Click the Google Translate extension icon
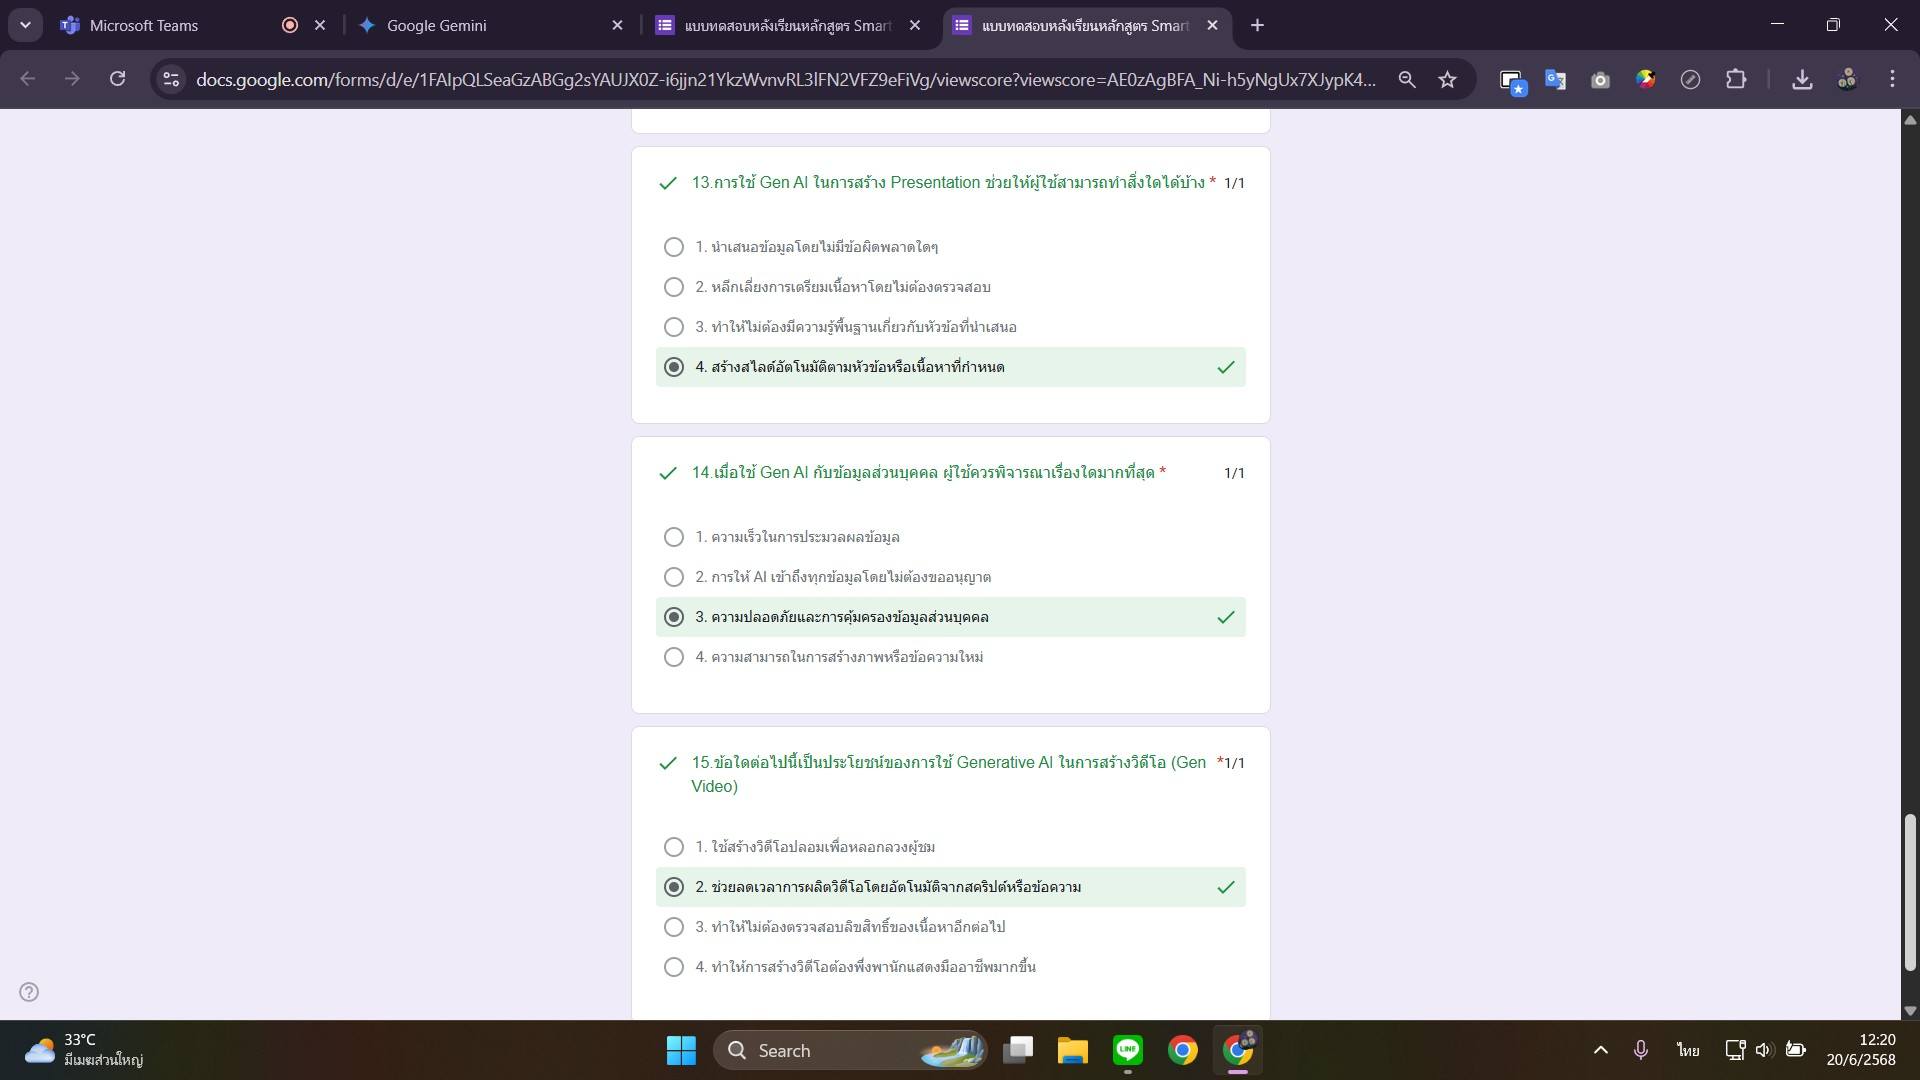 pyautogui.click(x=1555, y=80)
